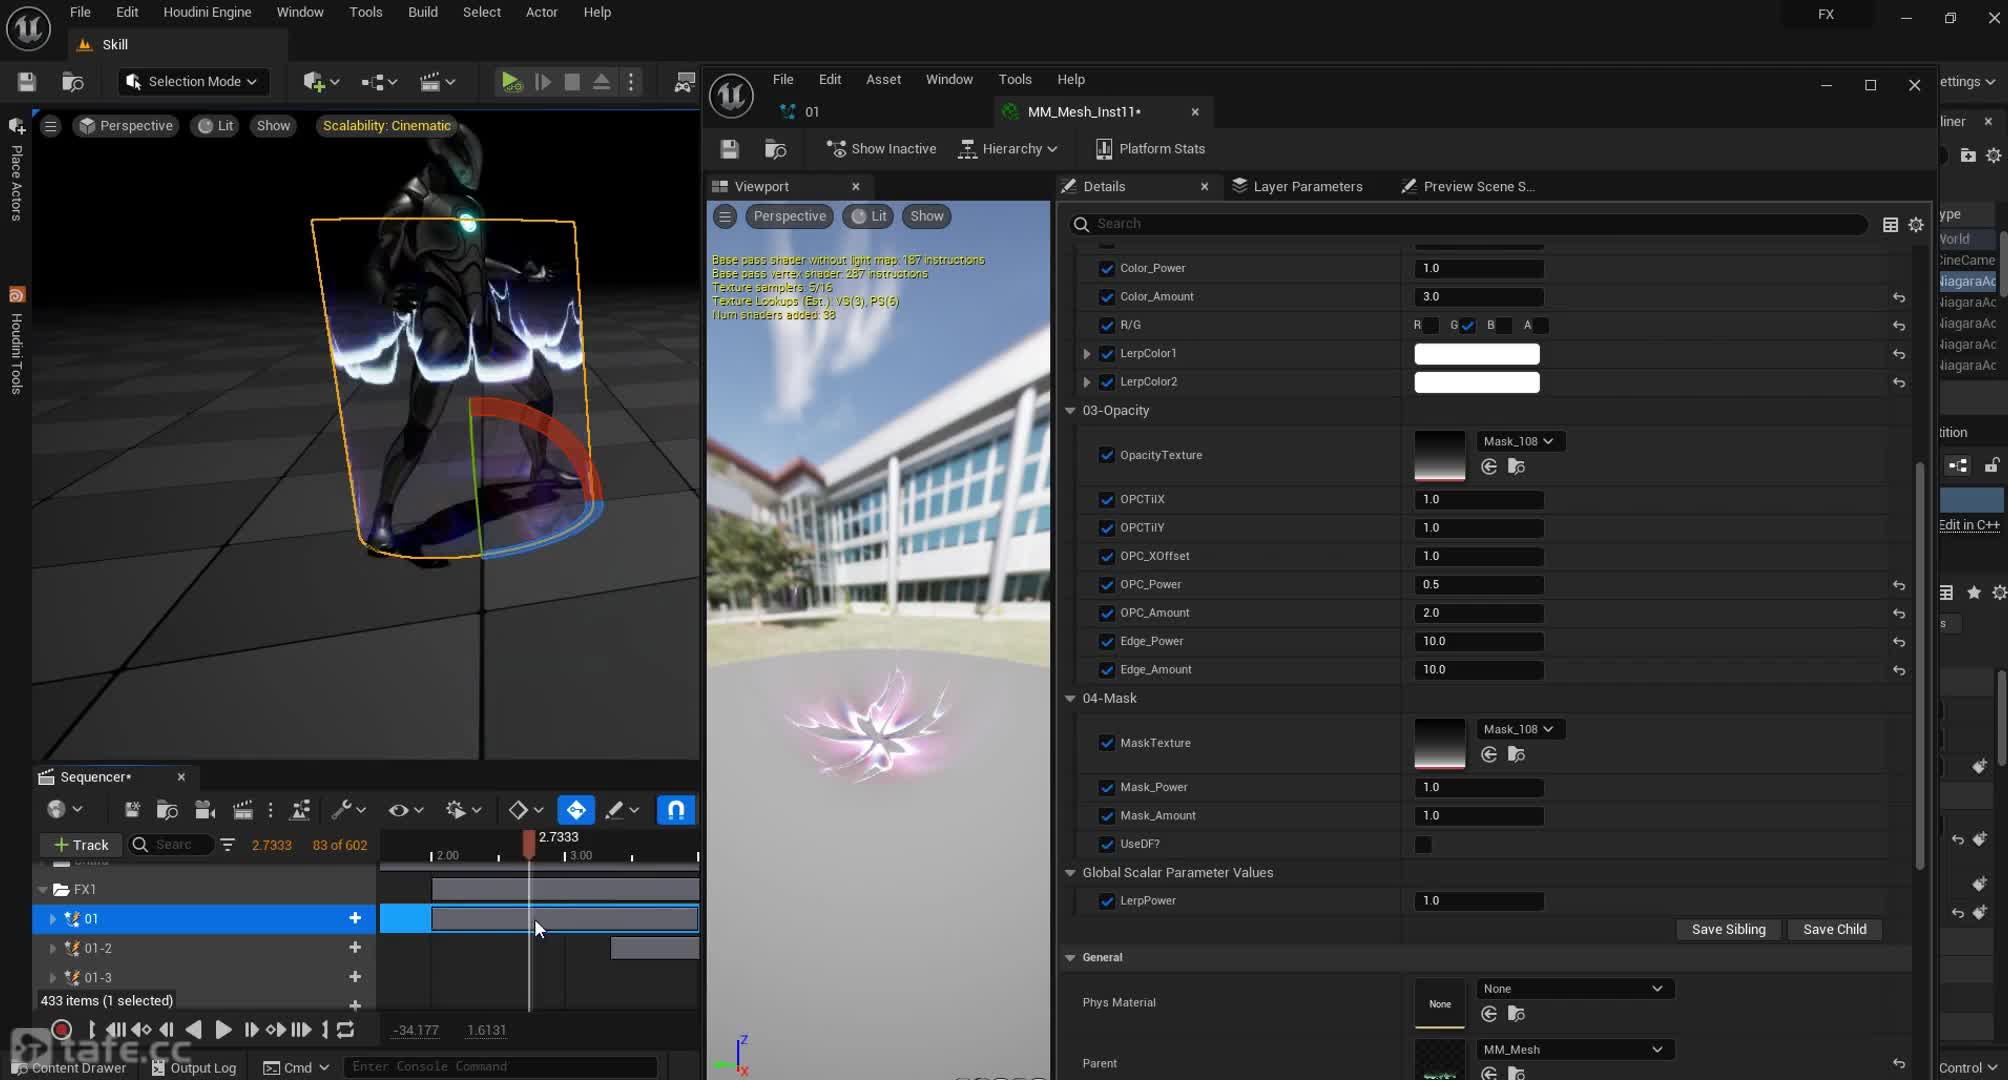Viewport: 2008px width, 1080px height.
Task: Uncheck Mask_Amount override checkbox
Action: (x=1107, y=816)
